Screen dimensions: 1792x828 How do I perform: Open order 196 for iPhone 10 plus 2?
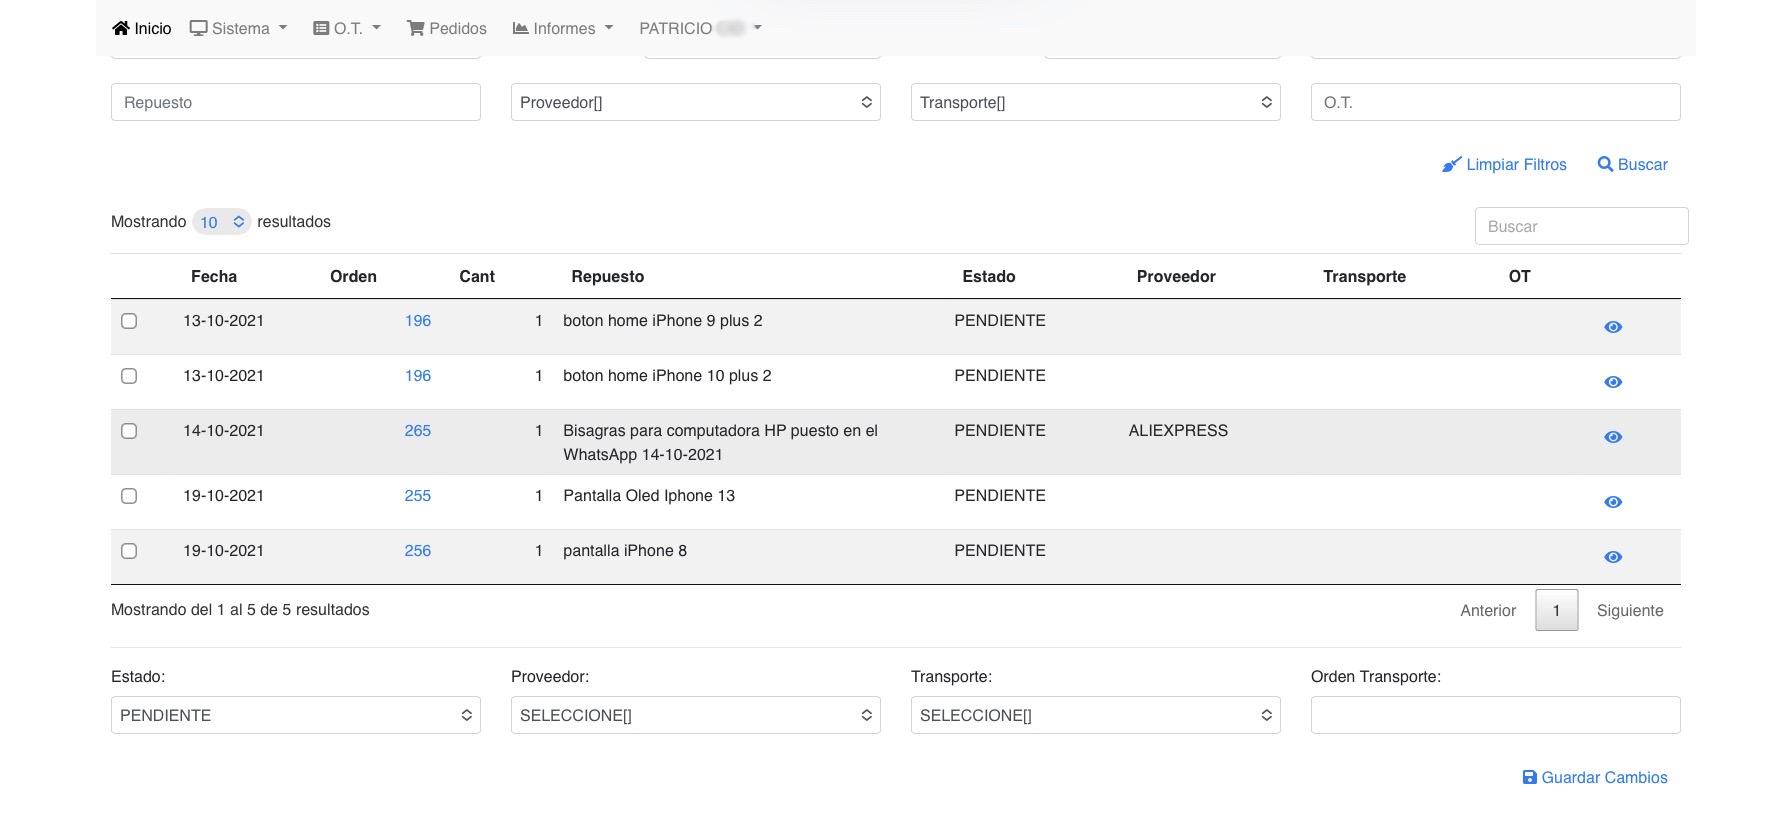click(418, 376)
